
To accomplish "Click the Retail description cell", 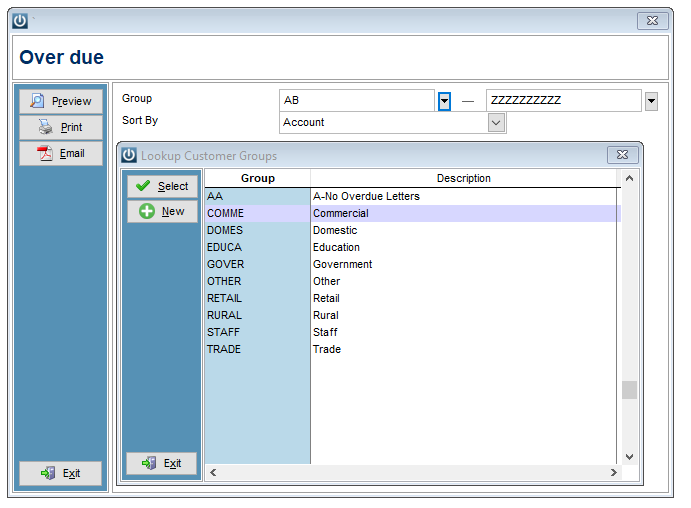I will (x=465, y=298).
